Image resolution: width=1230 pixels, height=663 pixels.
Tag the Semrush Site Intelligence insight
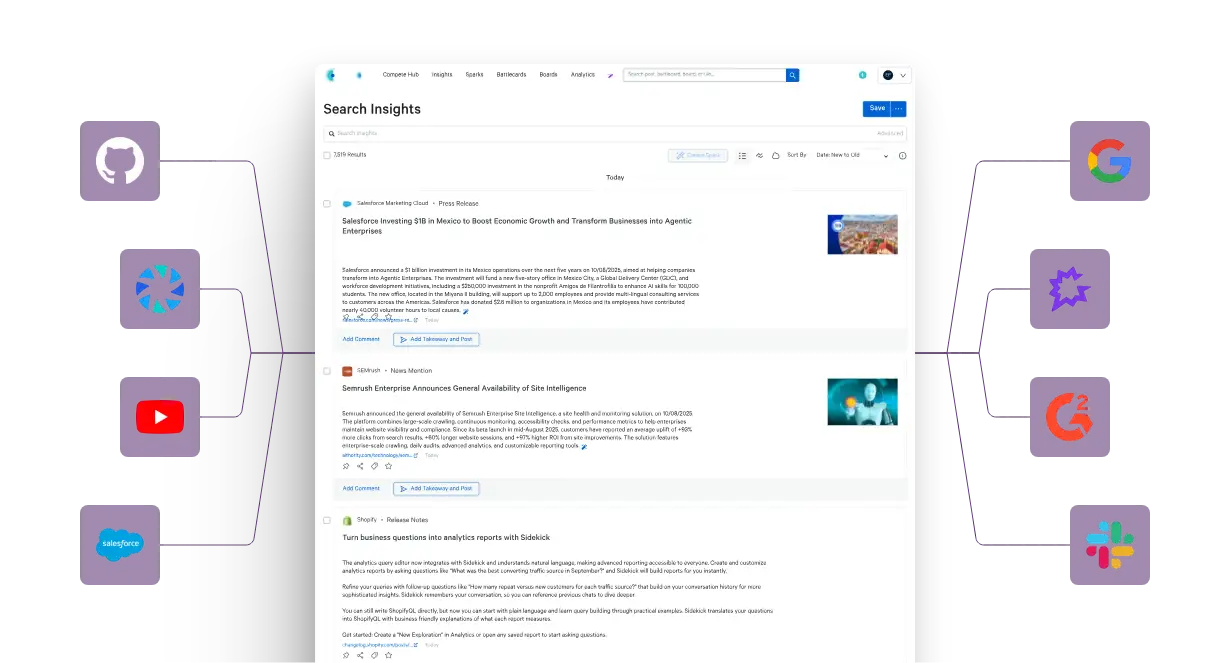point(374,466)
